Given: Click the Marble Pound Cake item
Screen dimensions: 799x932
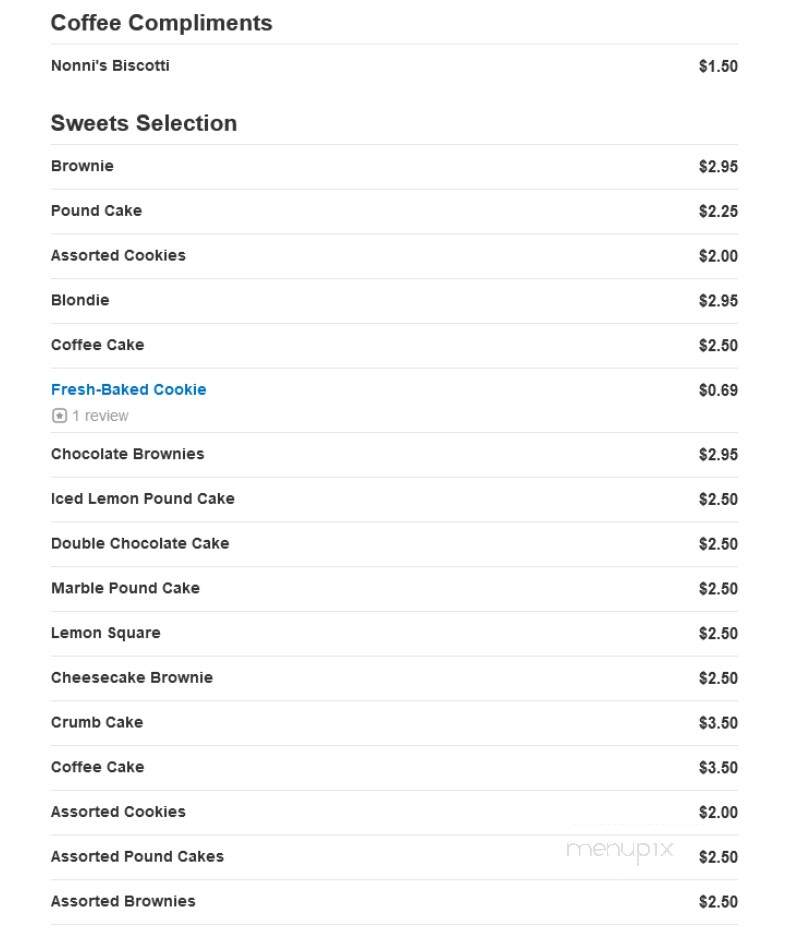Looking at the screenshot, I should coord(125,588).
